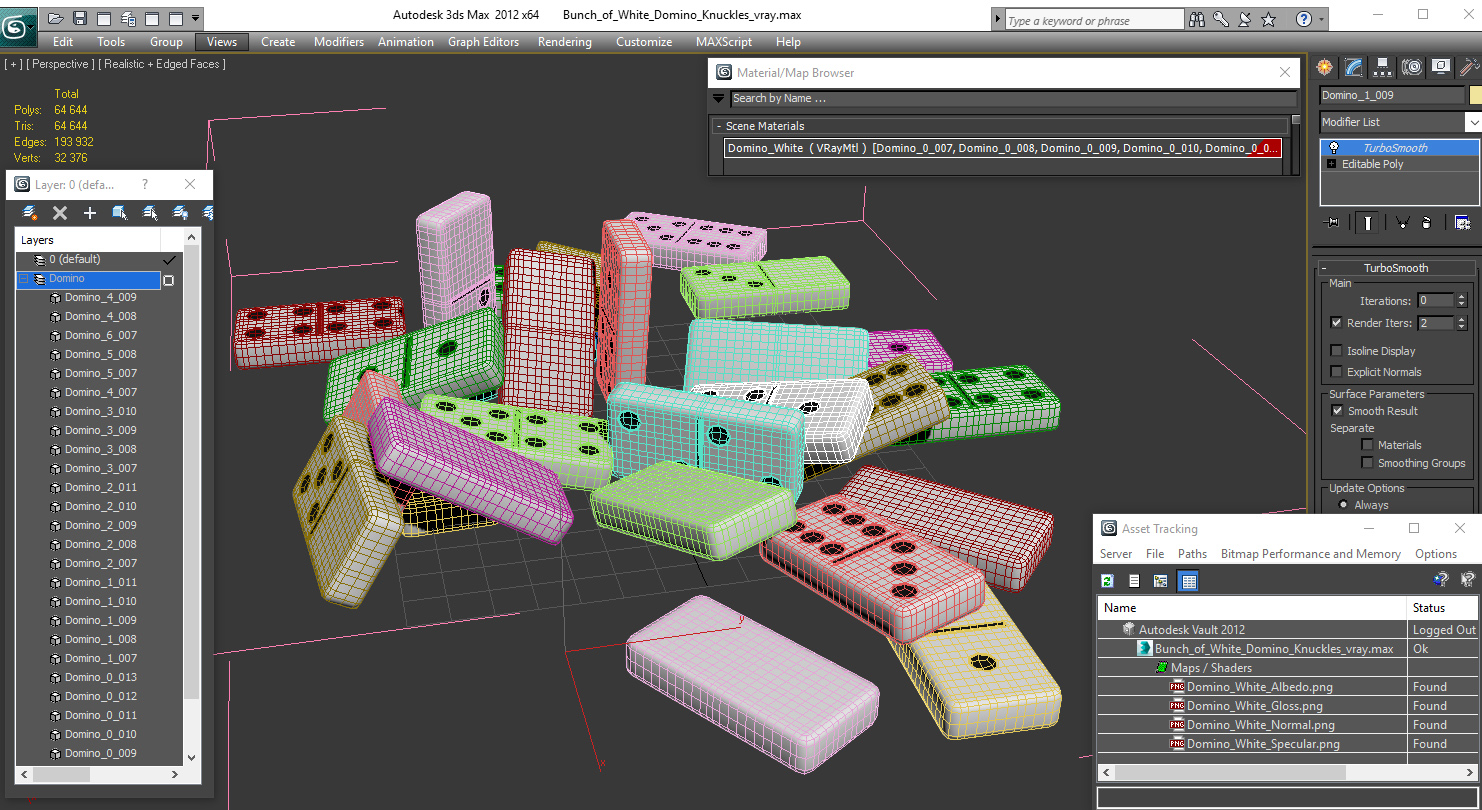This screenshot has height=810, width=1482.
Task: Open Bitmap Performance and Memory menu
Action: click(1311, 554)
